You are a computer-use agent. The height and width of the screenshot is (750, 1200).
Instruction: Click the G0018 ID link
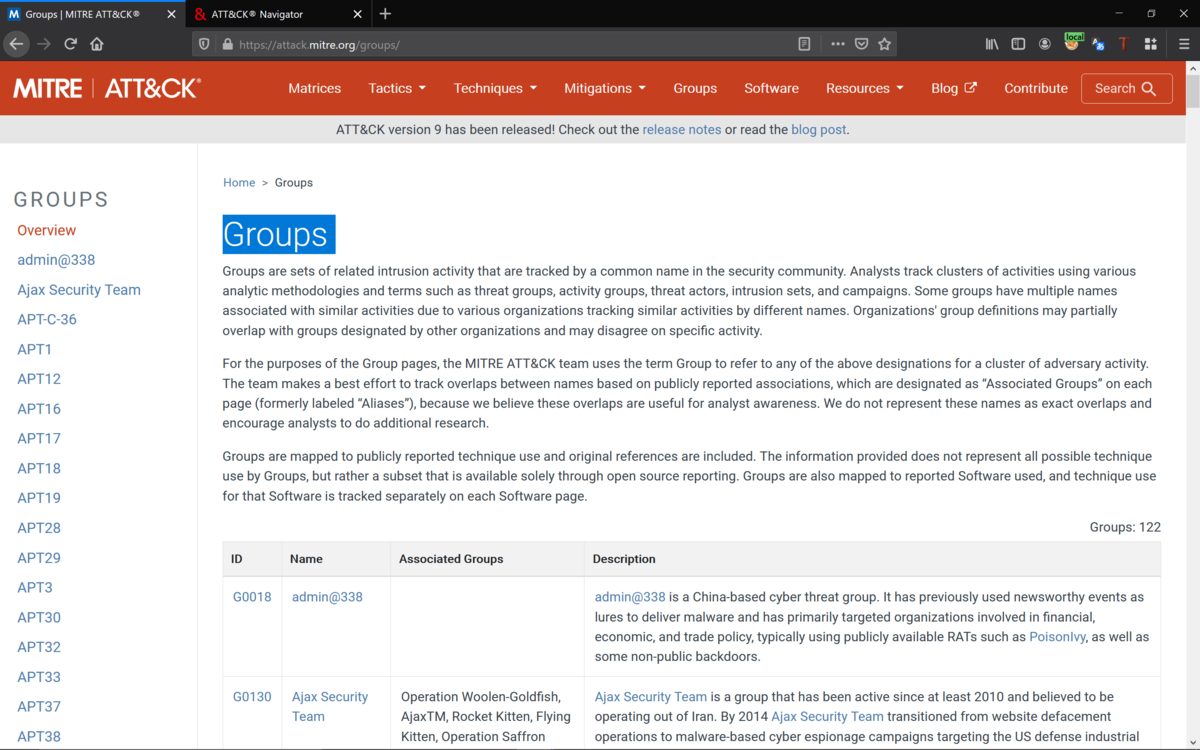coord(252,597)
